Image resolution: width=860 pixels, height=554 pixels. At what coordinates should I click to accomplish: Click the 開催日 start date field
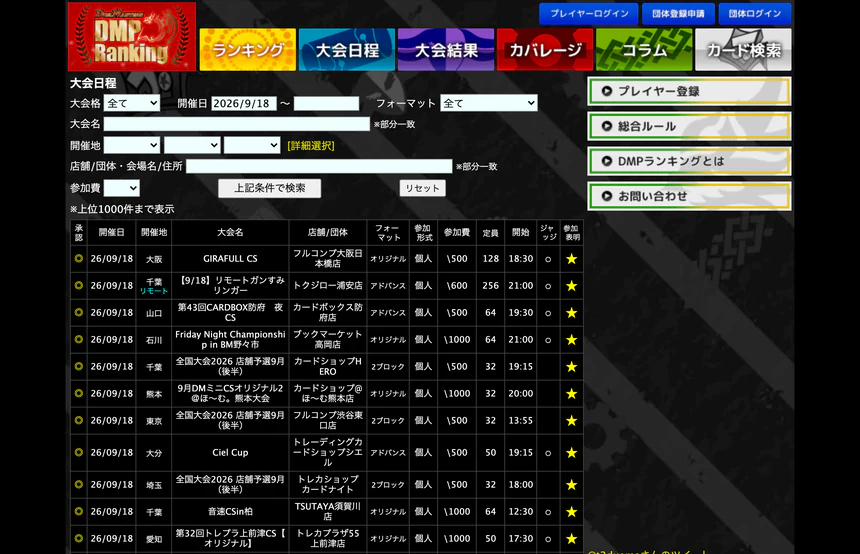pos(244,103)
